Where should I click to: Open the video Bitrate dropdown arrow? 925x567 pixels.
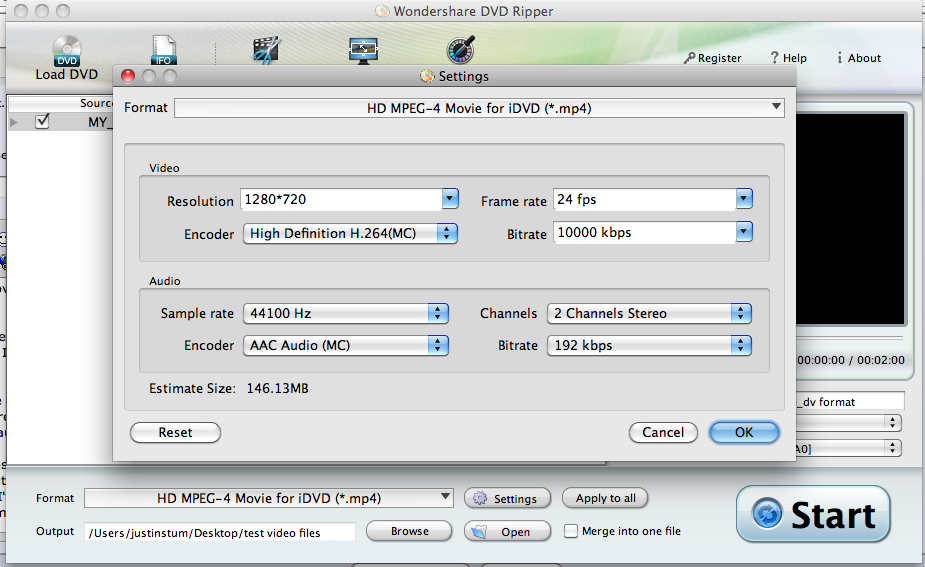click(x=744, y=232)
